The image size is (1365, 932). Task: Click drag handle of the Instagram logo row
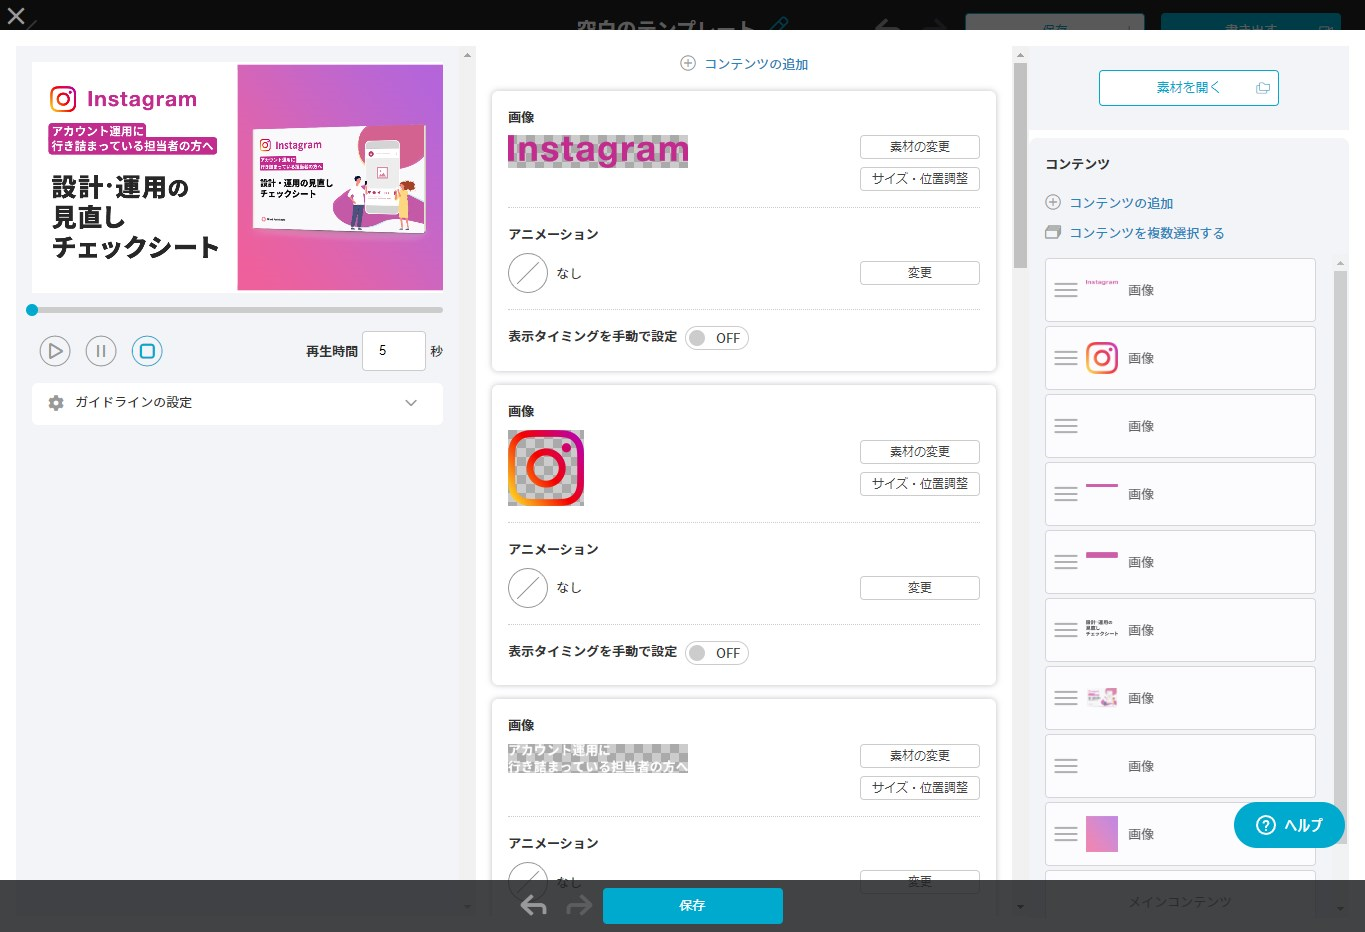pyautogui.click(x=1066, y=358)
